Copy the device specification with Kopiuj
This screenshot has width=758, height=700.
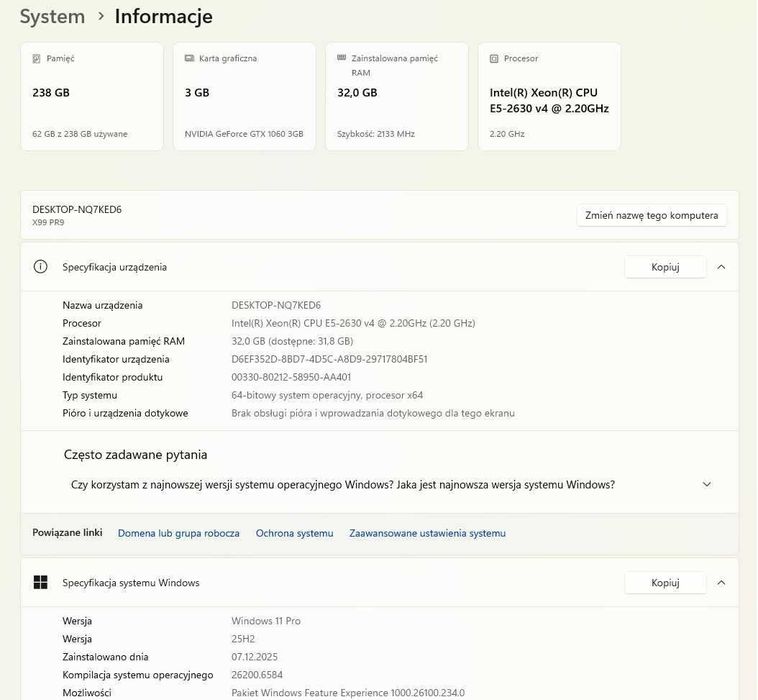click(665, 267)
